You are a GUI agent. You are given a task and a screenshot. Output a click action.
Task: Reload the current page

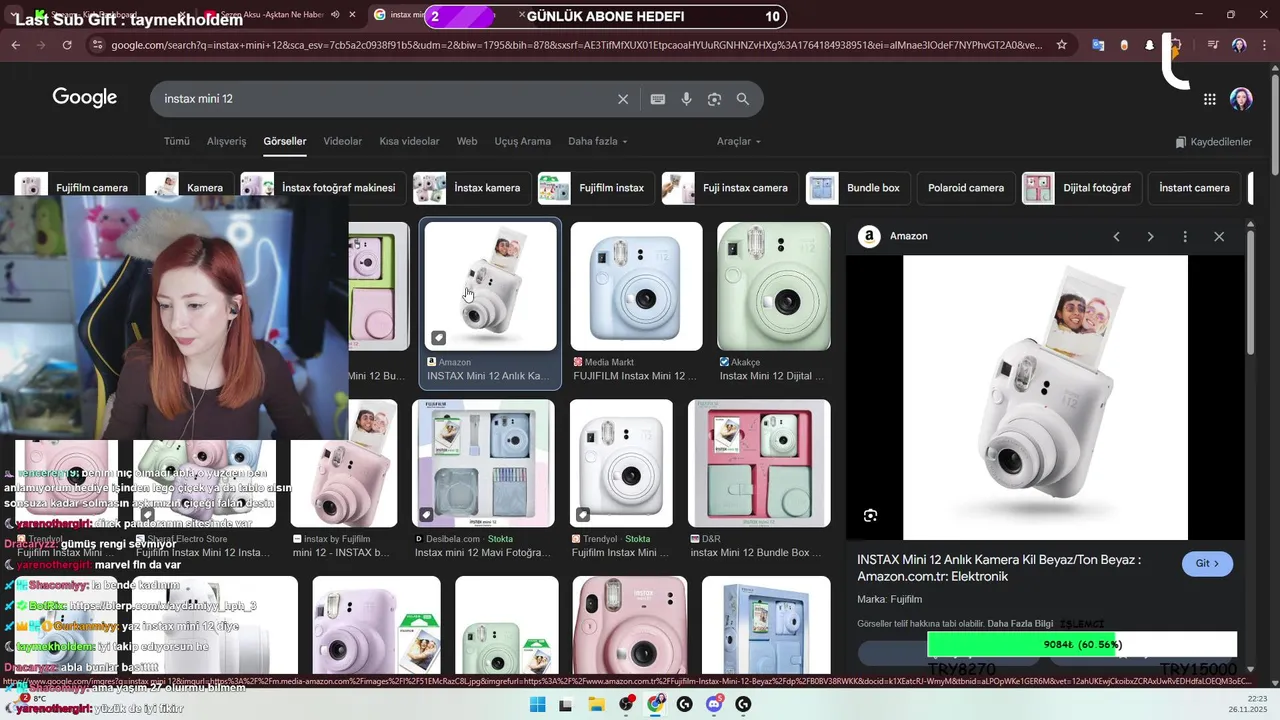click(x=67, y=45)
